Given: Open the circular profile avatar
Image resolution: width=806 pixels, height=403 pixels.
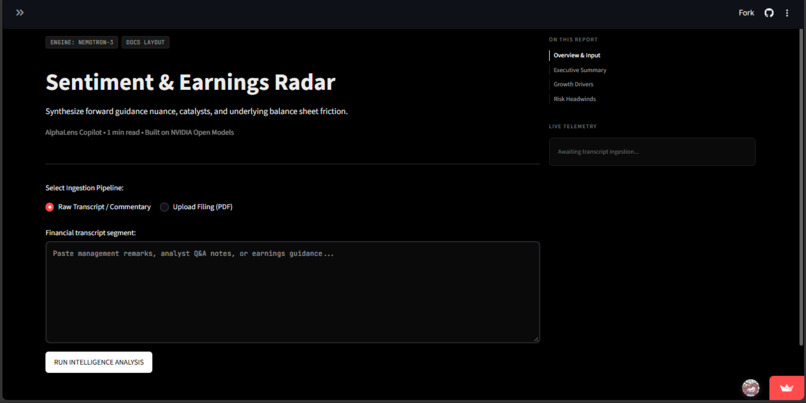Looking at the screenshot, I should click(750, 388).
